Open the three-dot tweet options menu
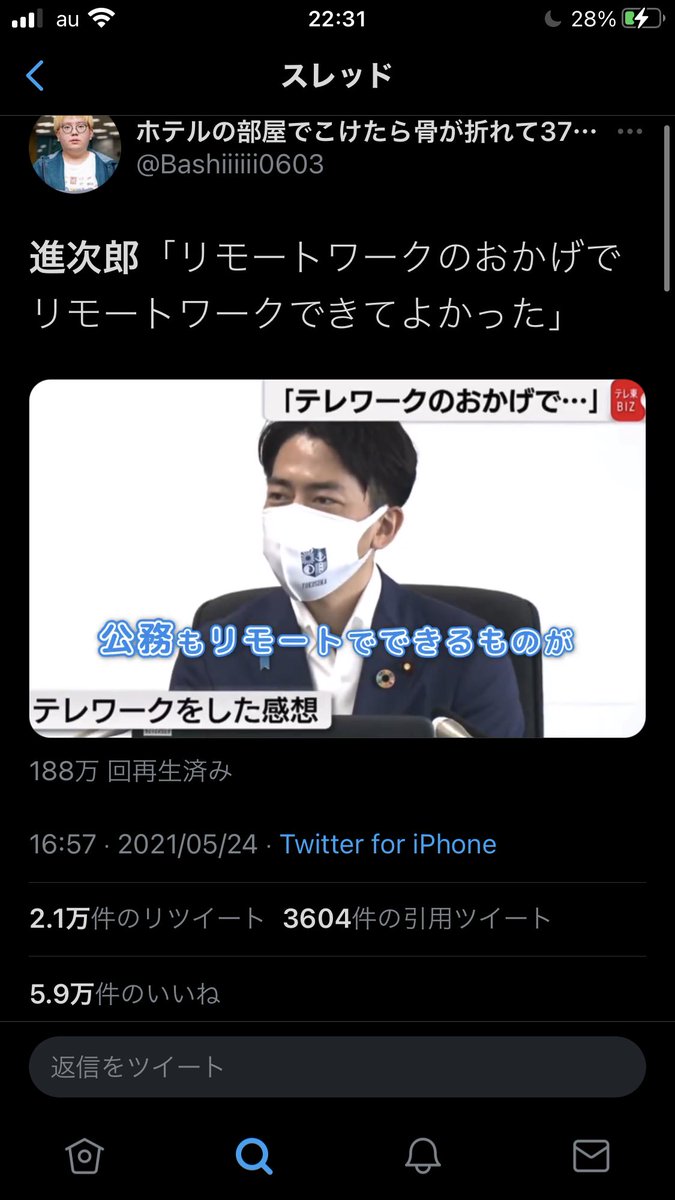 (630, 132)
